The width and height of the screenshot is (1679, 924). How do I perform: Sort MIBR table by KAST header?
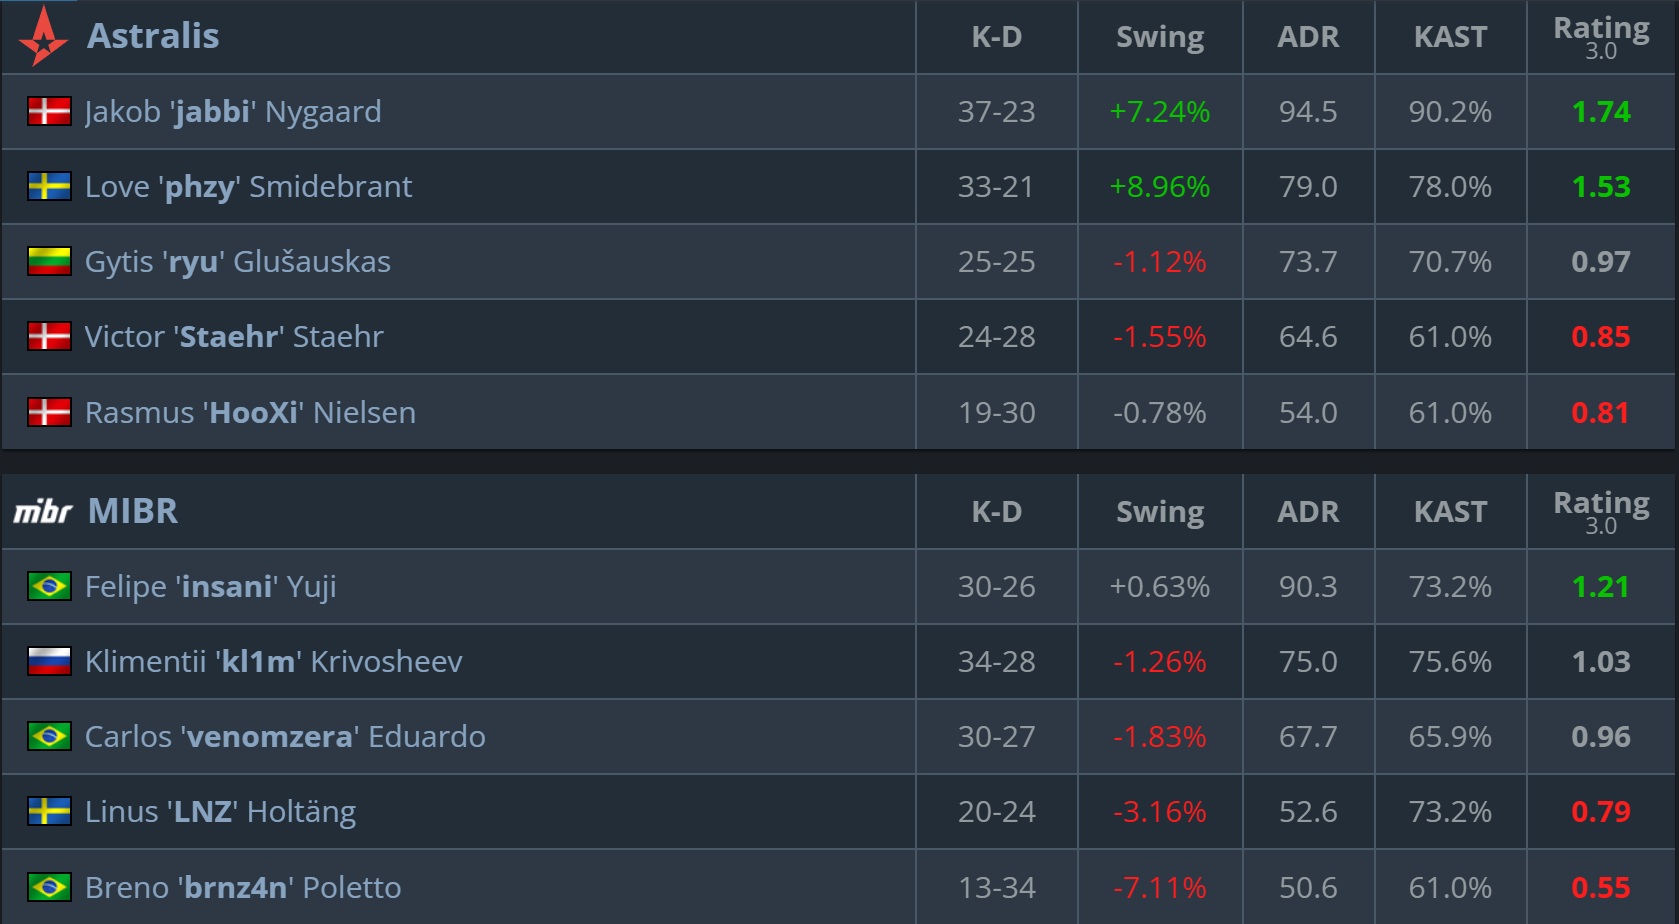point(1450,512)
